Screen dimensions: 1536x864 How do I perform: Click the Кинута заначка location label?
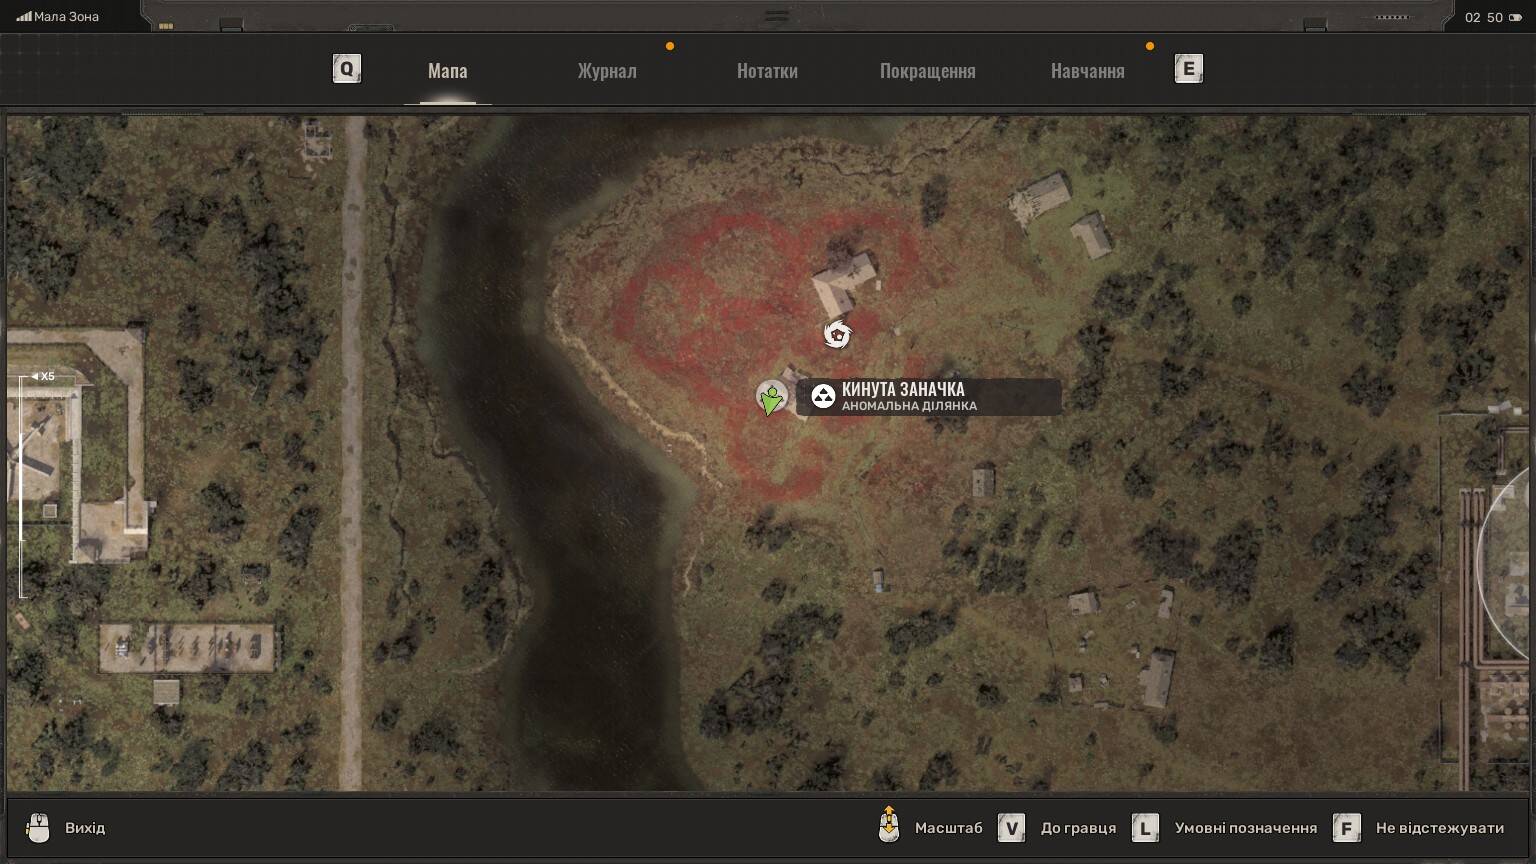(x=903, y=389)
